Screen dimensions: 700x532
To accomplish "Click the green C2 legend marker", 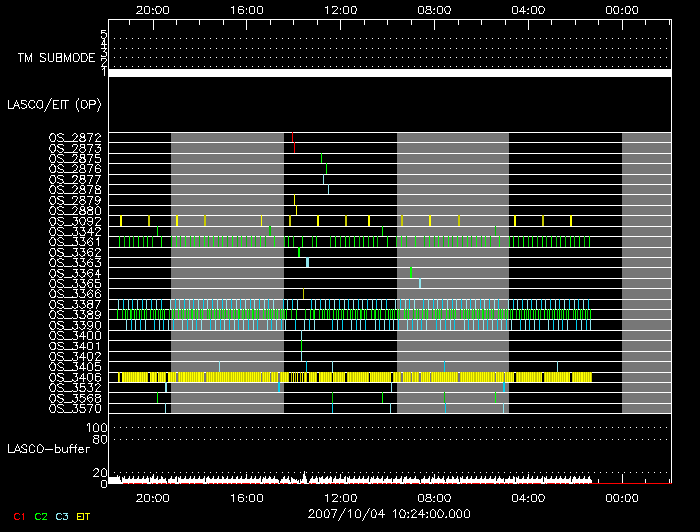I will point(41,517).
